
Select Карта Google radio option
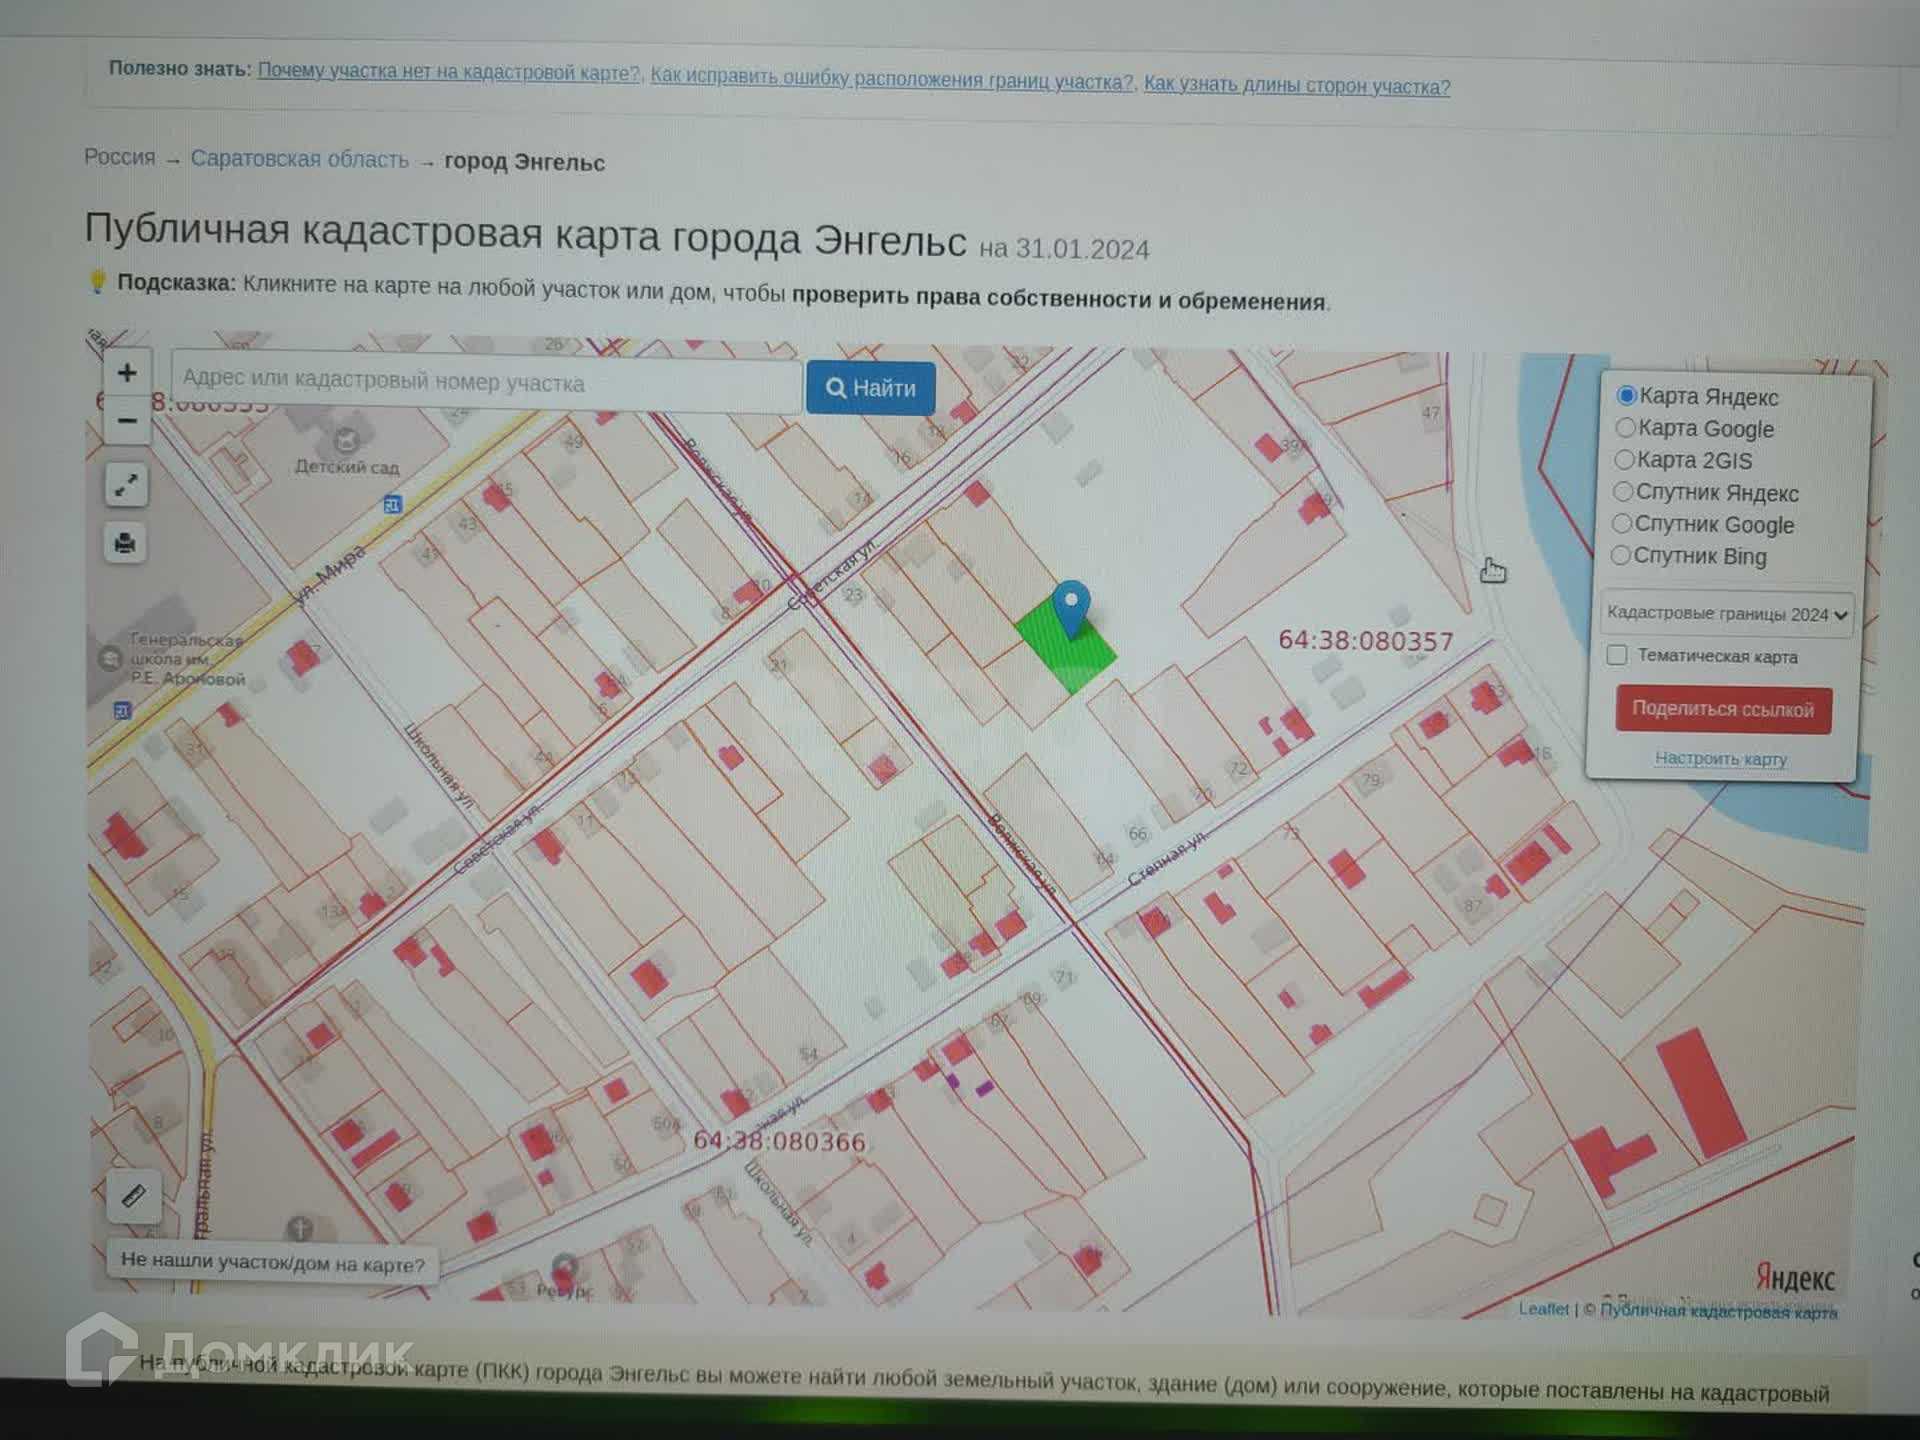click(x=1625, y=428)
